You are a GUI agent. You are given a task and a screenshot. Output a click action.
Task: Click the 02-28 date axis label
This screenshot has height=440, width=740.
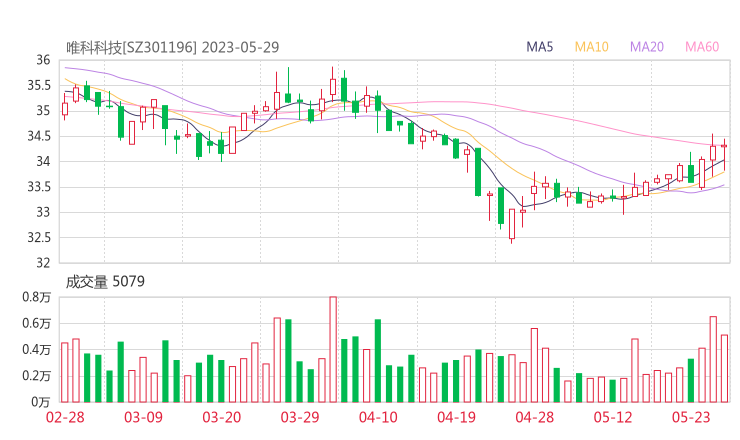[x=65, y=417]
